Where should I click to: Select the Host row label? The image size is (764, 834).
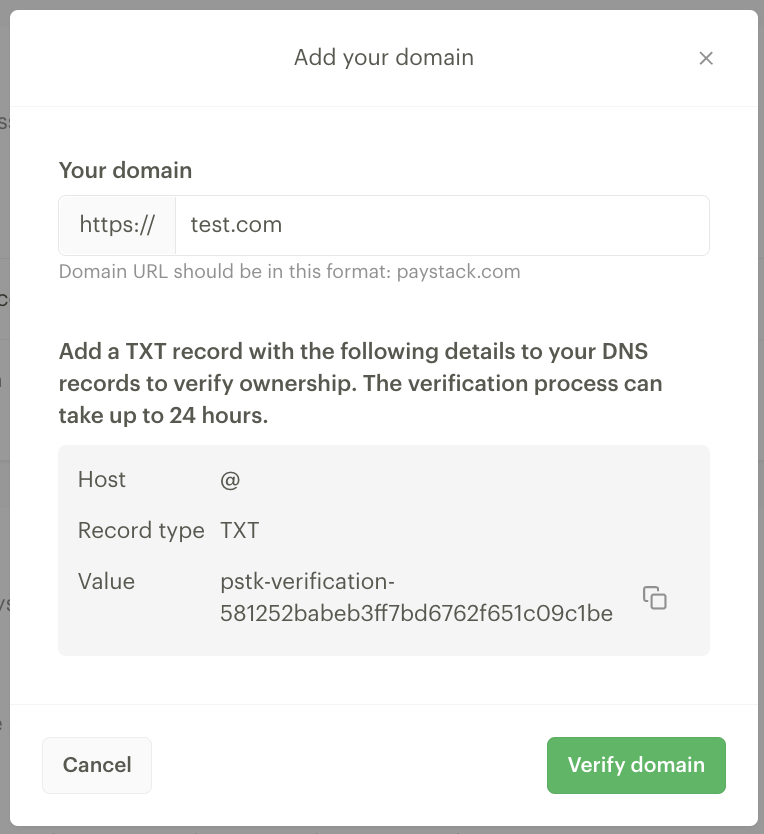point(102,479)
